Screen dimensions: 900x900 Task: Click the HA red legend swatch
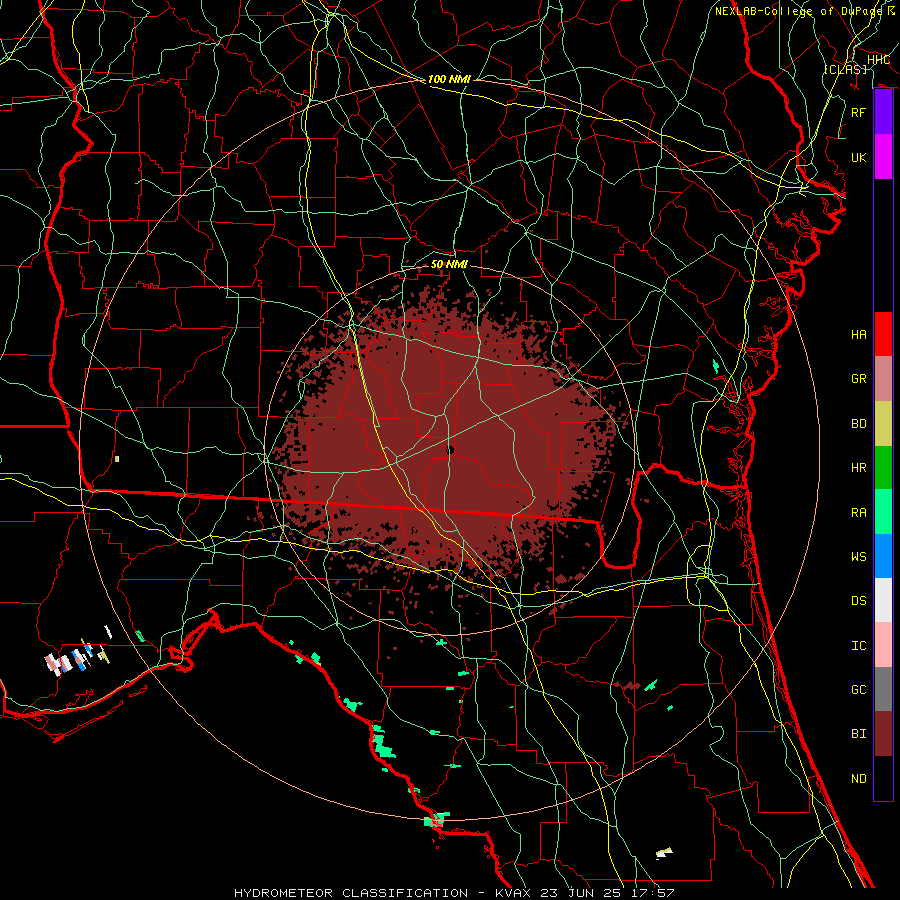[883, 334]
